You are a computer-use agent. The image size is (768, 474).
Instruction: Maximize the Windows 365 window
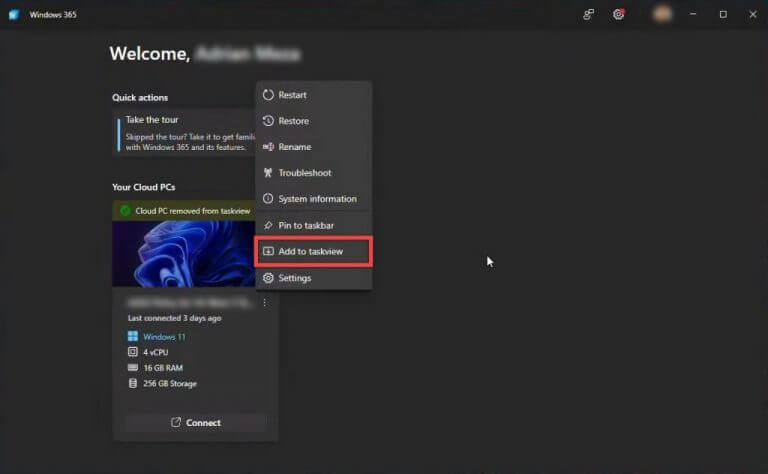tap(723, 15)
